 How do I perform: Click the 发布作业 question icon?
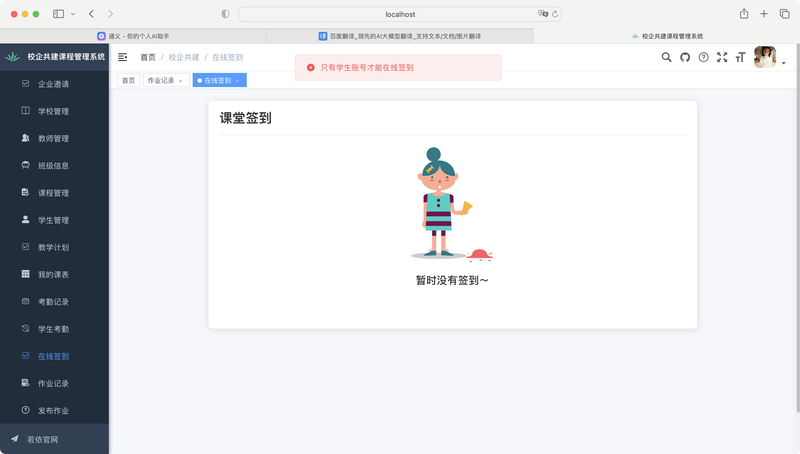pos(26,410)
